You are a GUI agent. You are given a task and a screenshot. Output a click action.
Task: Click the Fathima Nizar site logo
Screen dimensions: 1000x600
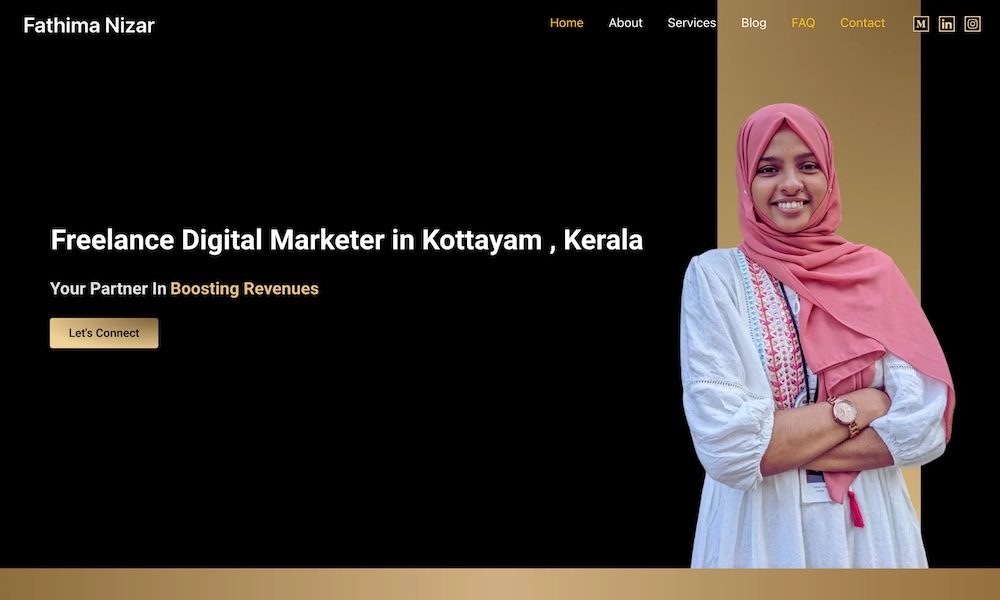[89, 25]
